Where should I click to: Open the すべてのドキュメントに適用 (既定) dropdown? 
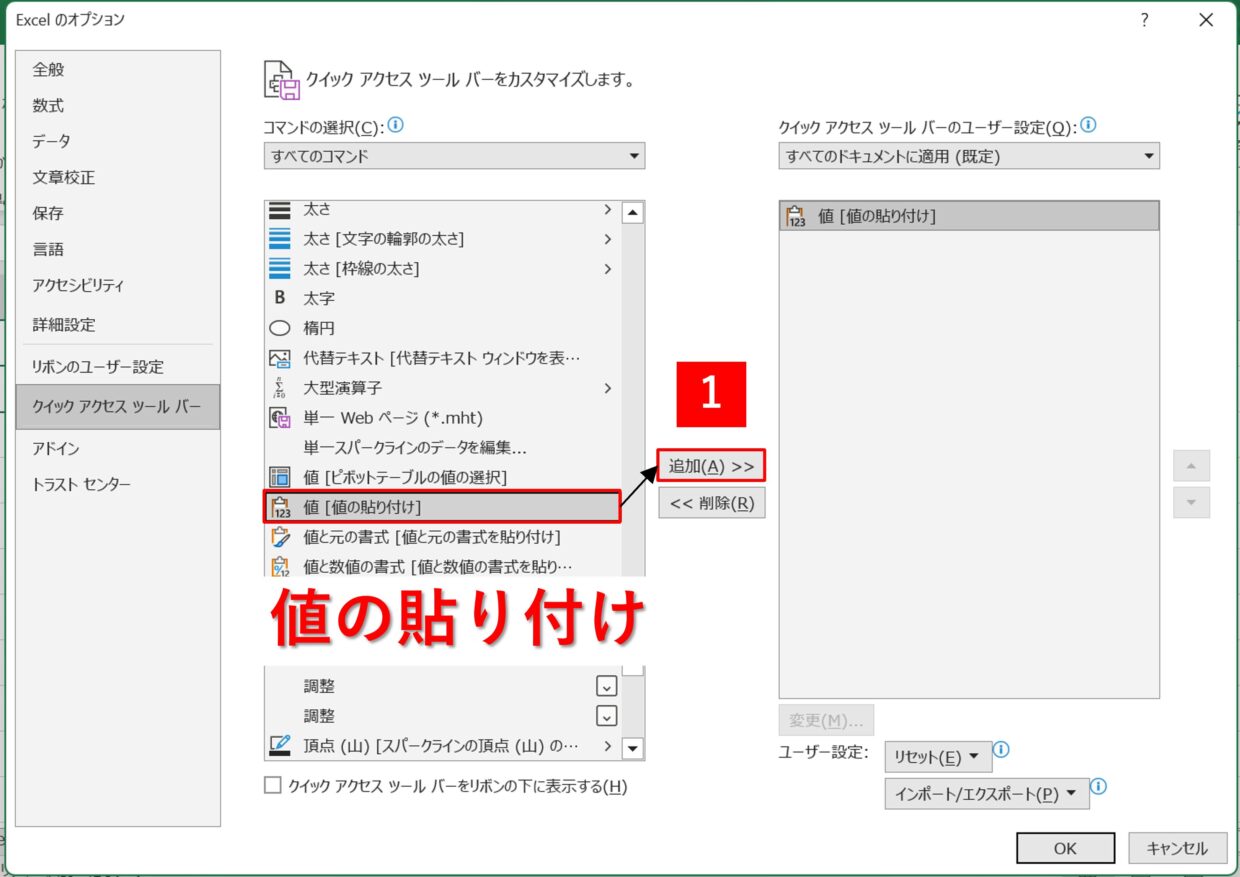969,156
